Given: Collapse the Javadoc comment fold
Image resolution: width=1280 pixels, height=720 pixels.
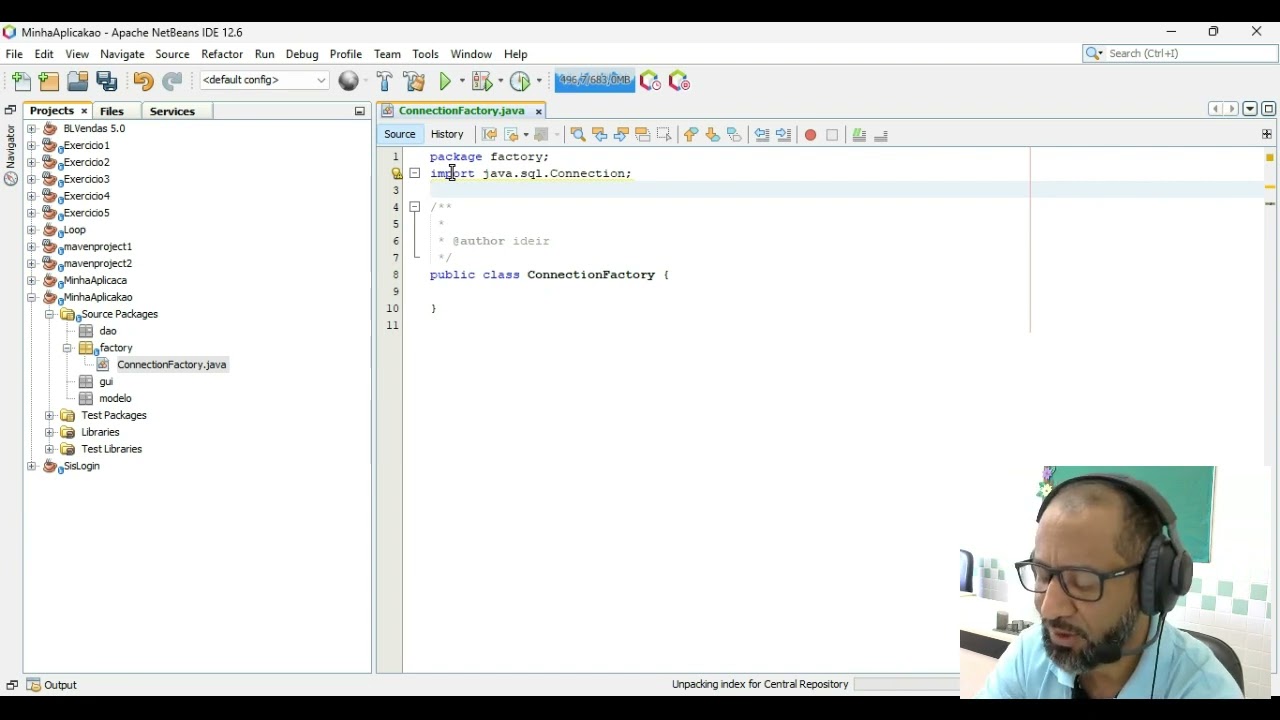Looking at the screenshot, I should tap(414, 207).
